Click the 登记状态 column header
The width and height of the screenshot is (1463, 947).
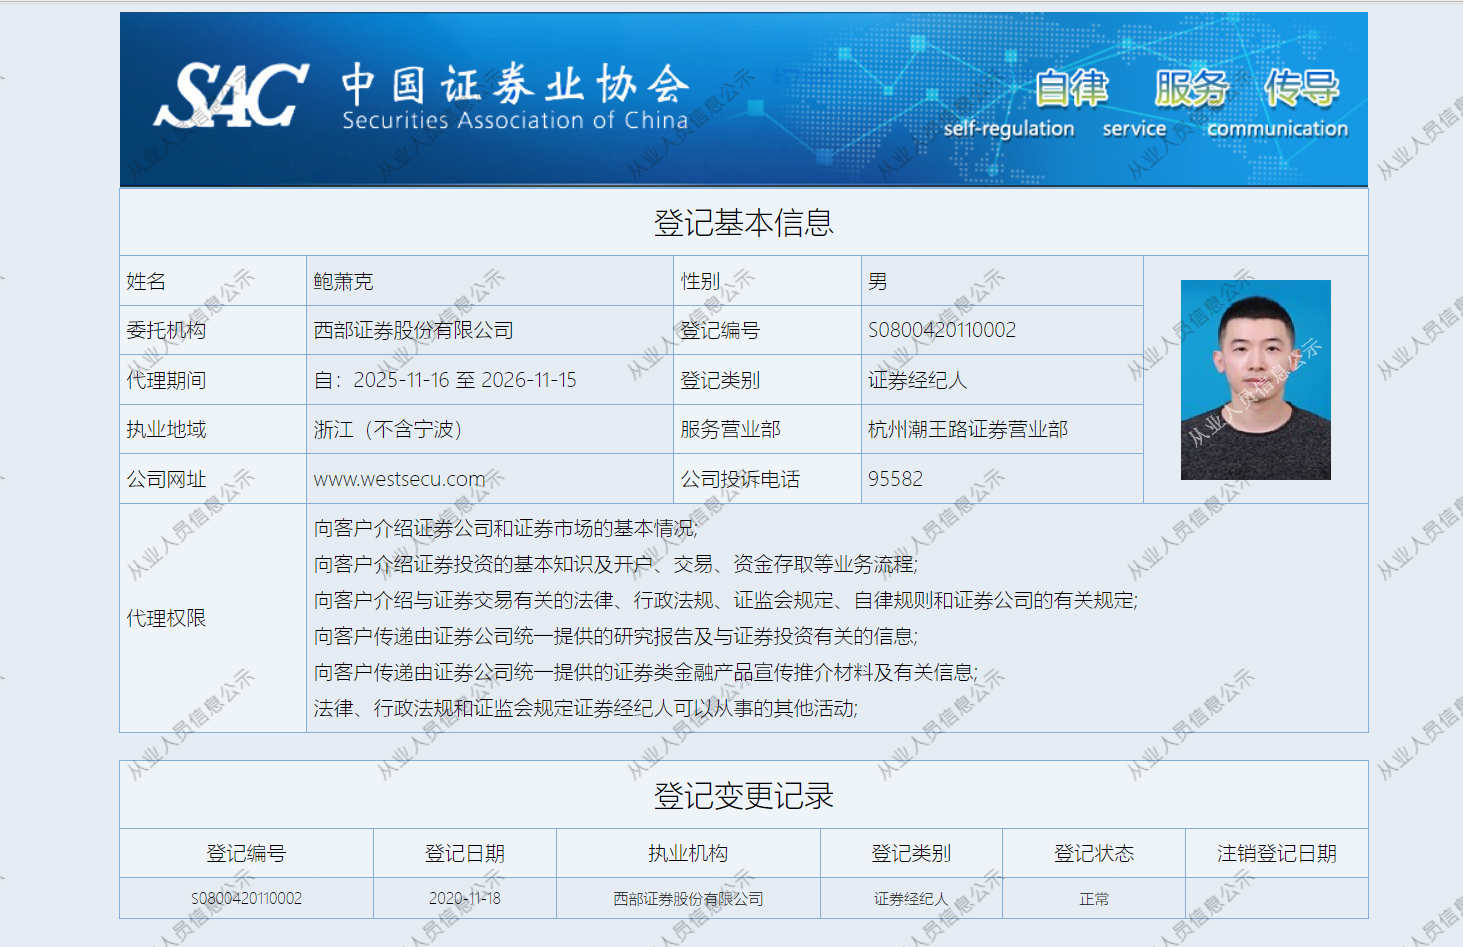tap(1093, 853)
